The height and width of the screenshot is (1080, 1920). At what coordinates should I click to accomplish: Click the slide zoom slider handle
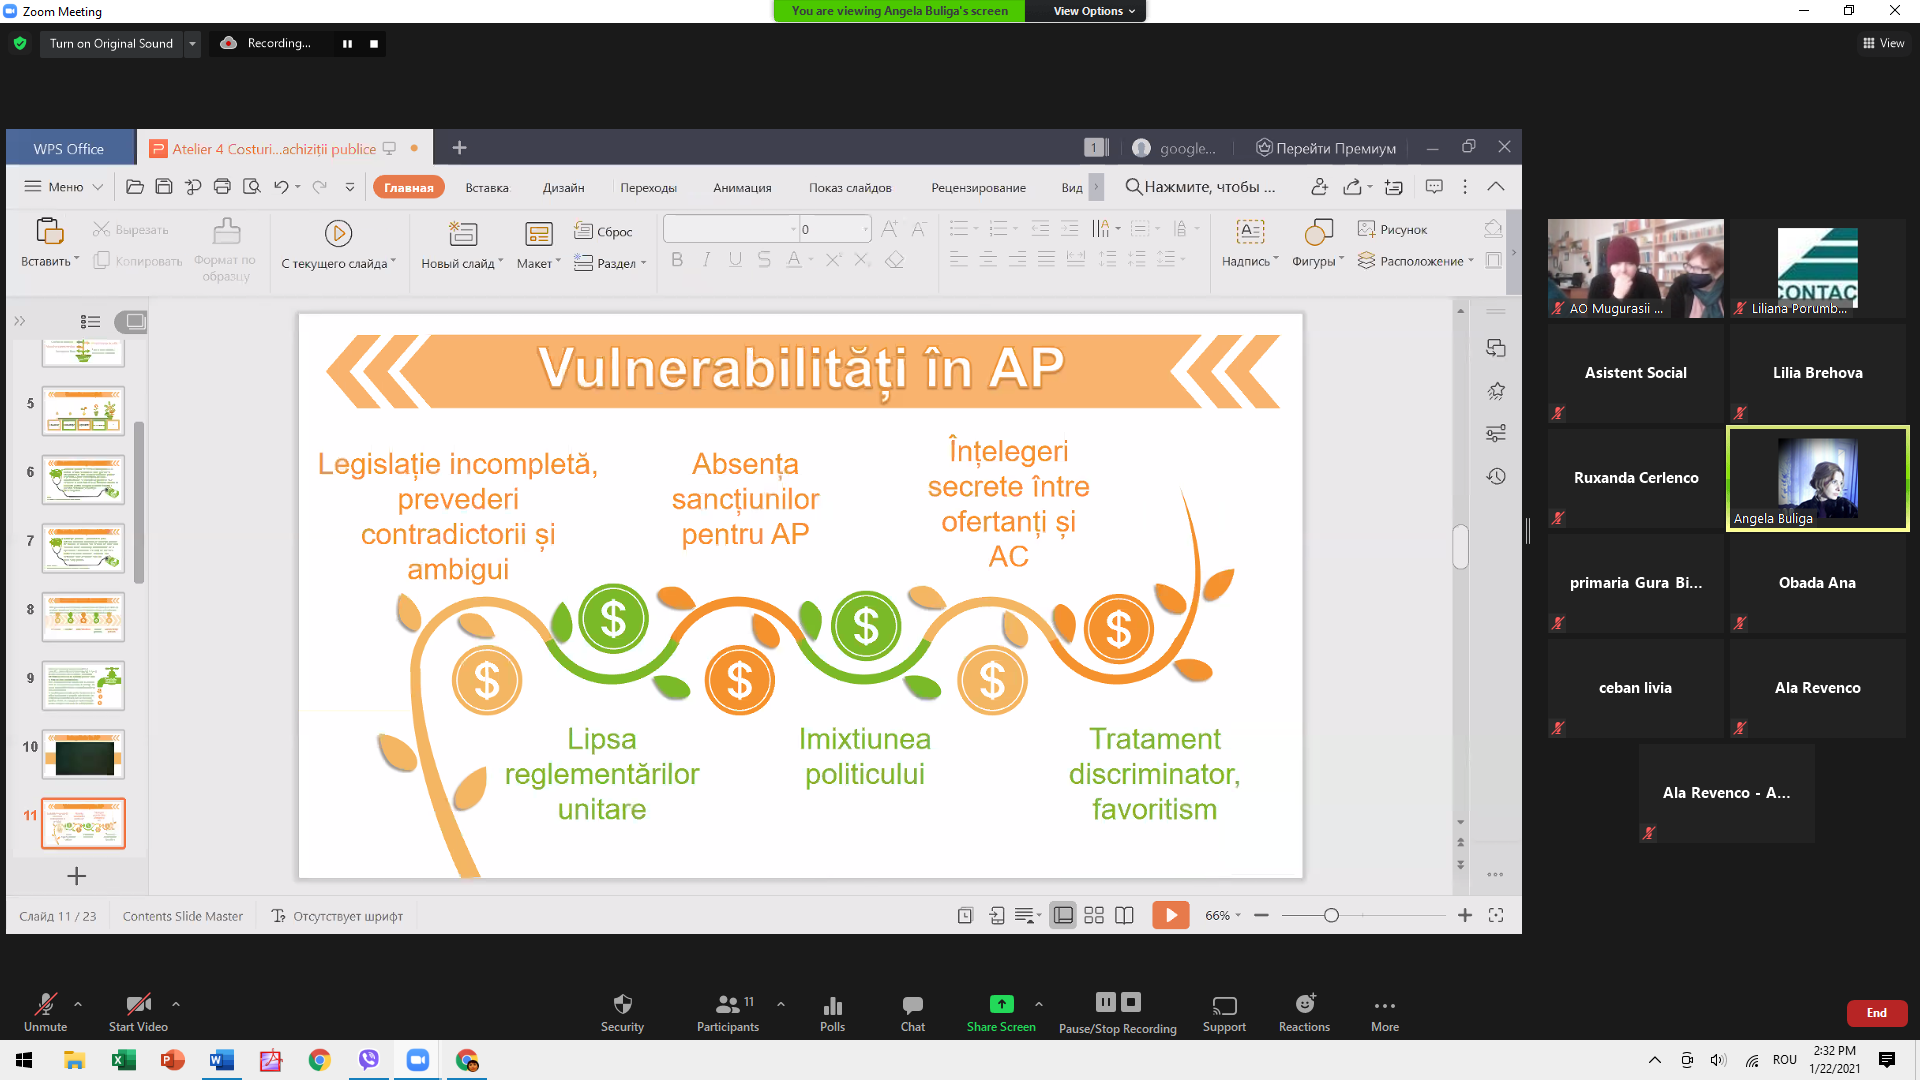click(1331, 915)
